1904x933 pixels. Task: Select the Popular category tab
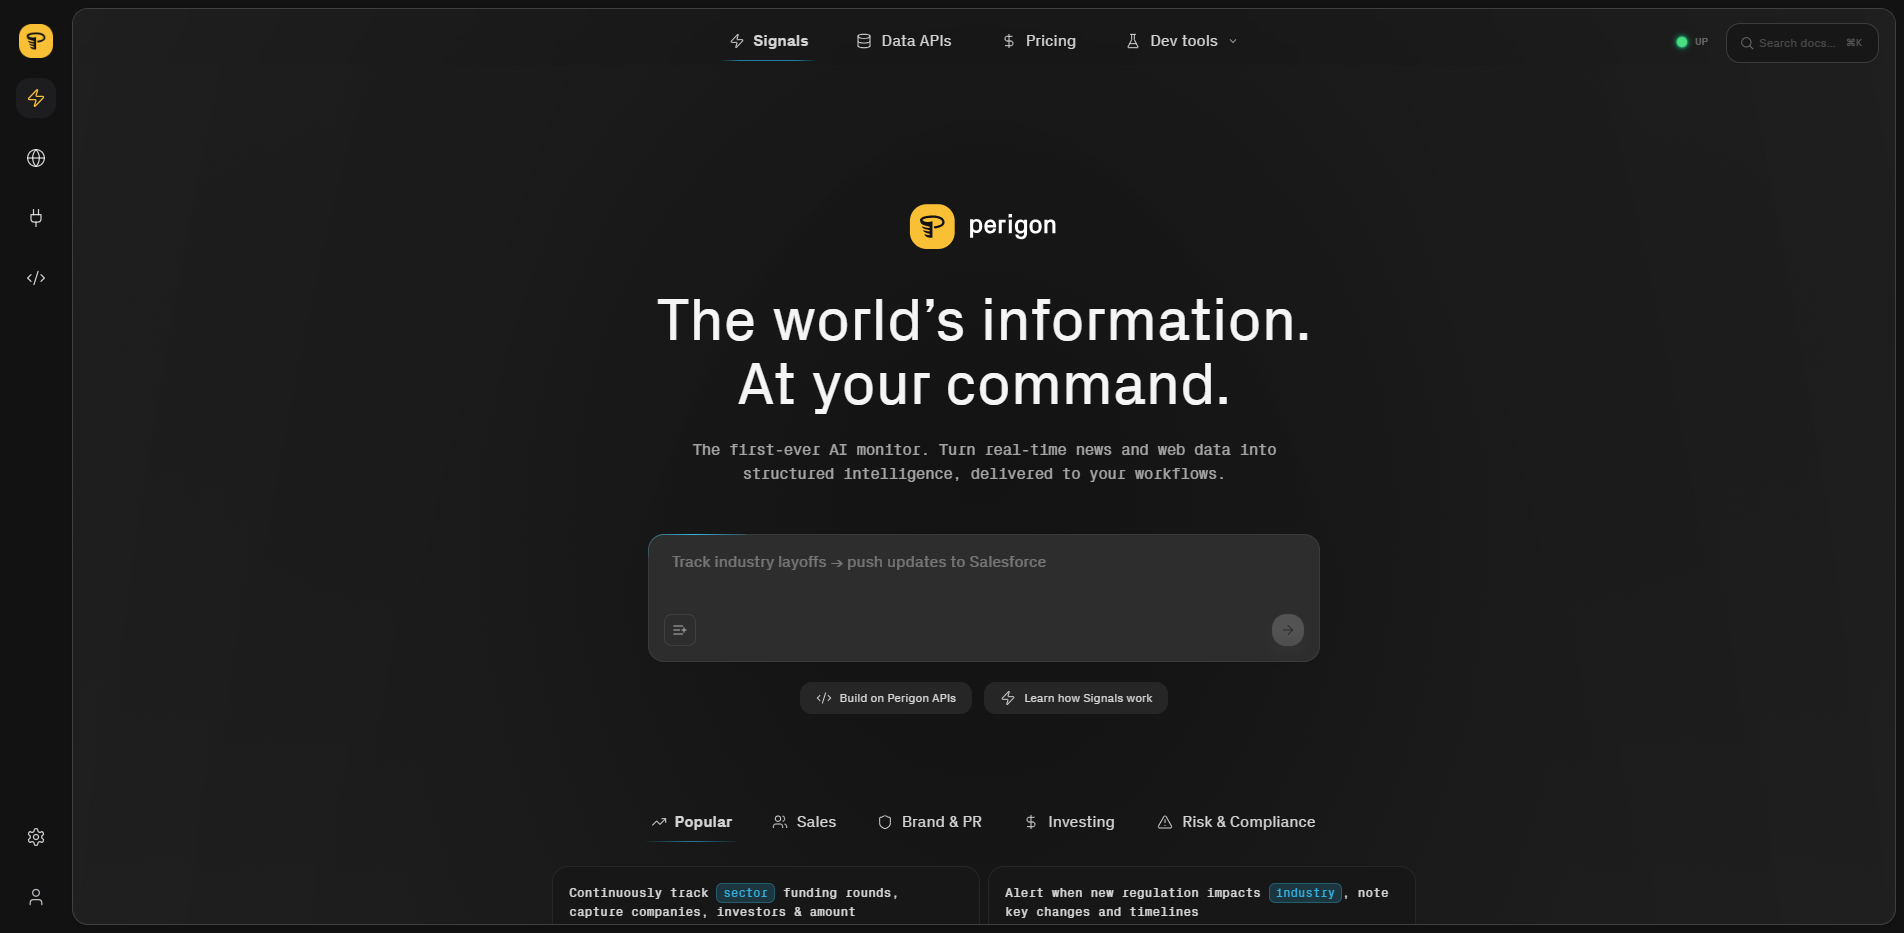692,822
